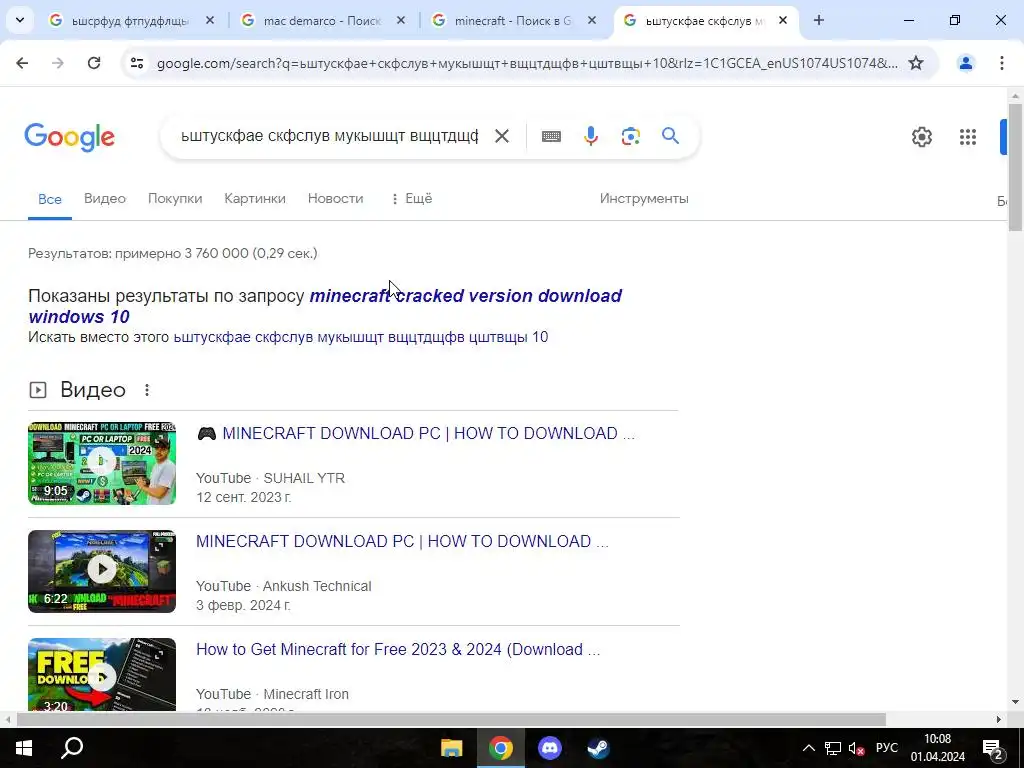Close the ьшсрфуд tab

[210, 21]
